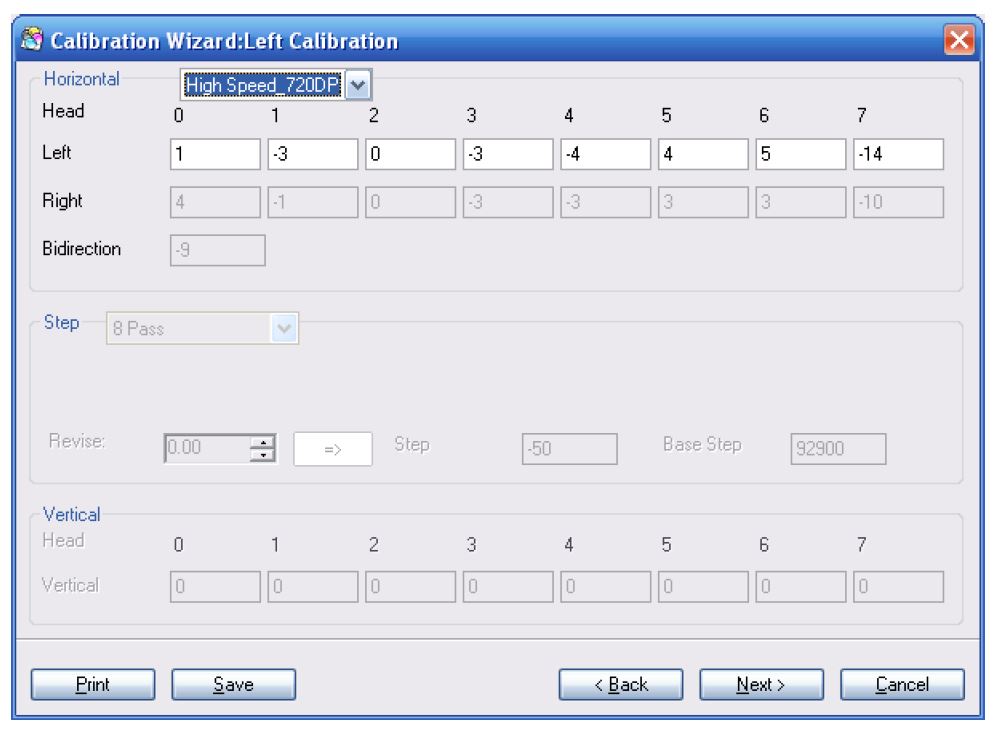Click the Calibration Wizard title bar icon
Screen dimensions: 1003x735
[31, 42]
